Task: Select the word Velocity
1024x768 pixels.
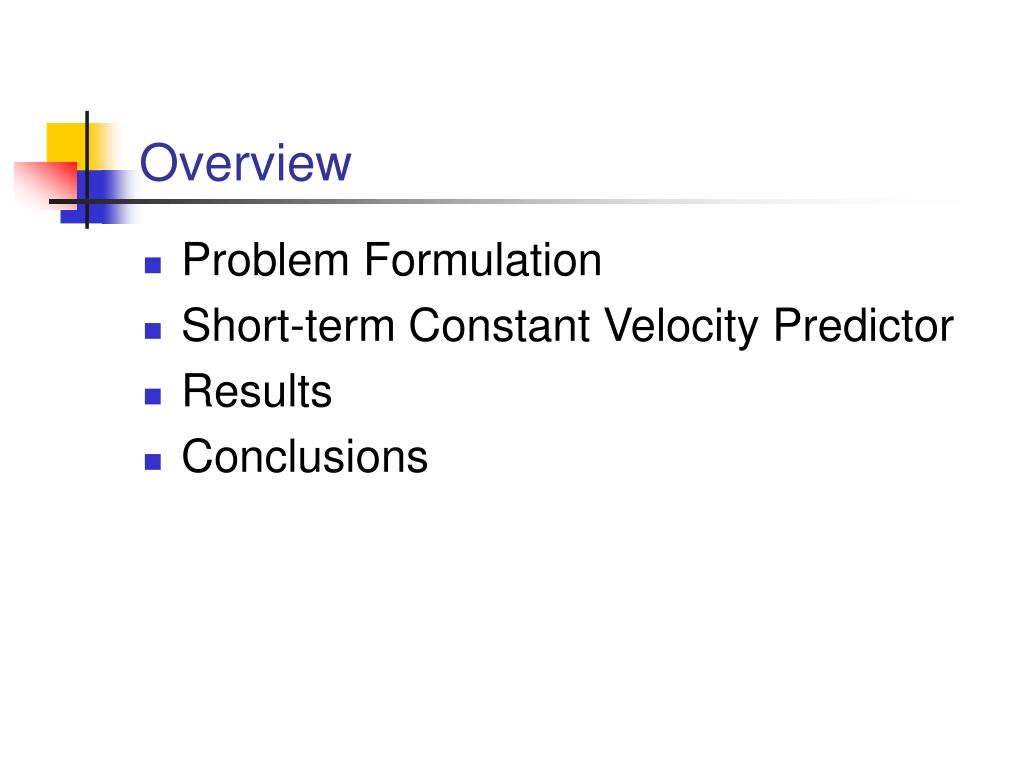Action: point(680,326)
